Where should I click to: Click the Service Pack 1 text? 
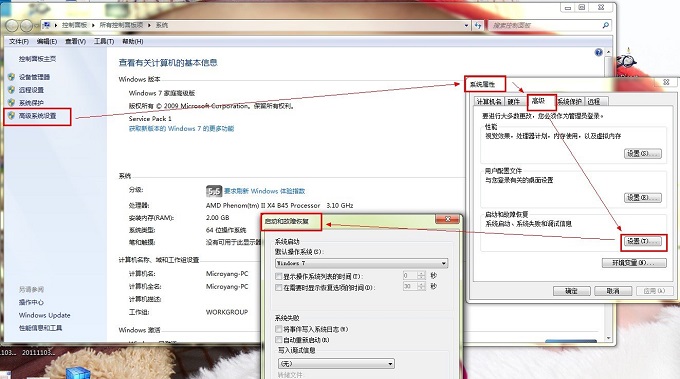click(150, 118)
